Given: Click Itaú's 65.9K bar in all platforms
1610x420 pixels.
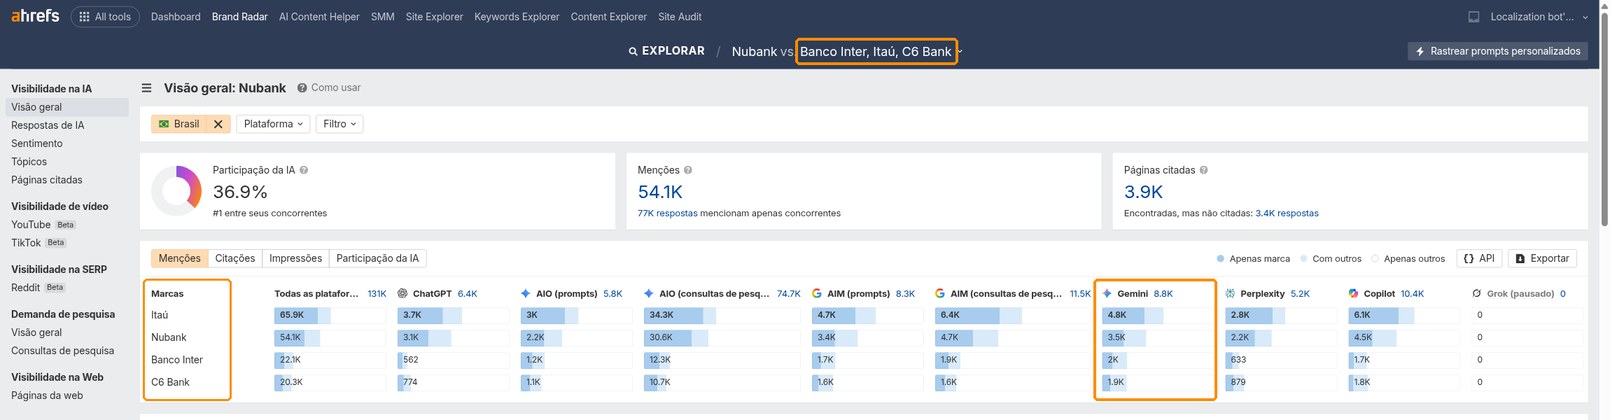Looking at the screenshot, I should 330,315.
